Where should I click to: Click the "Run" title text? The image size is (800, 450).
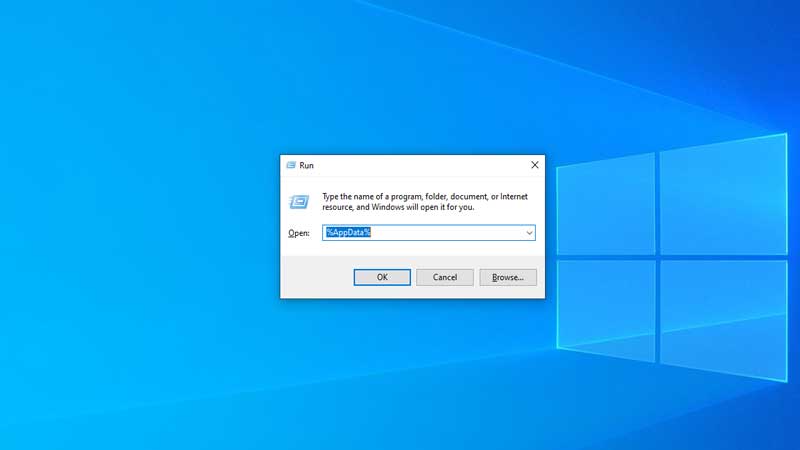click(306, 165)
